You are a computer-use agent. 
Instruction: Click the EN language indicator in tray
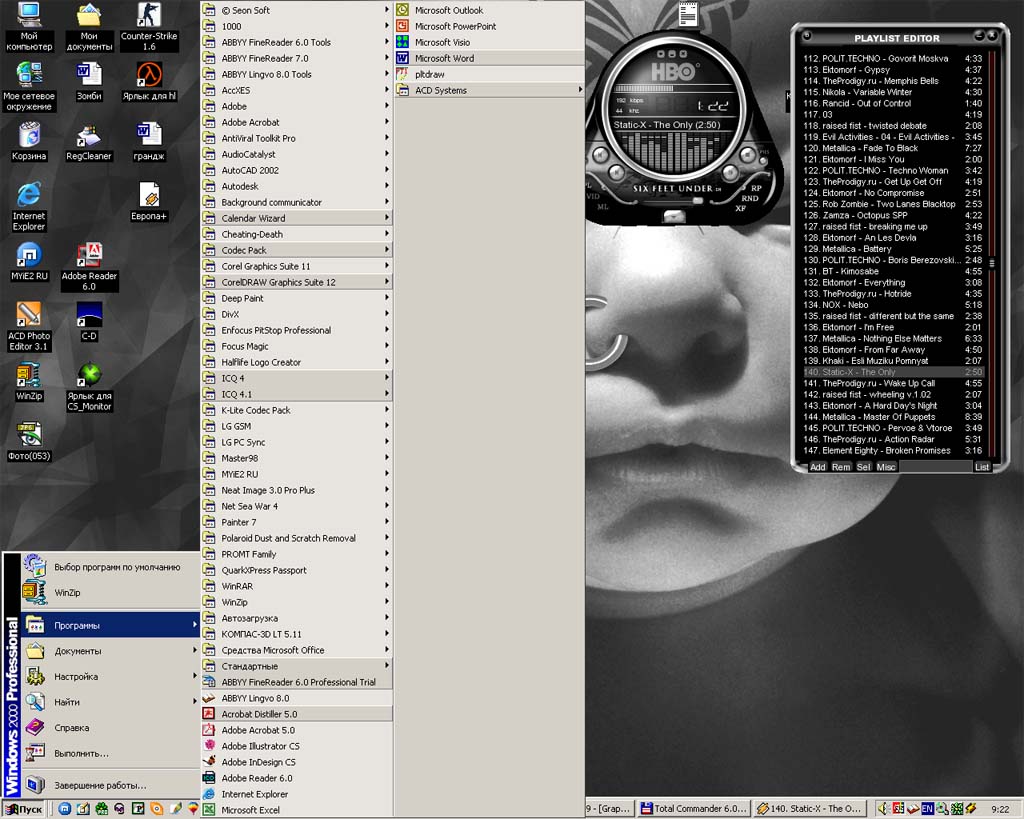(927, 809)
